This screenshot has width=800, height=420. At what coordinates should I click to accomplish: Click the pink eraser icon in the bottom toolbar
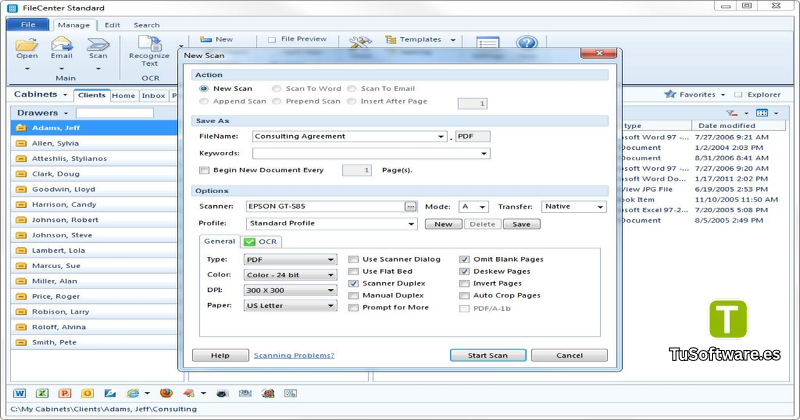189,393
